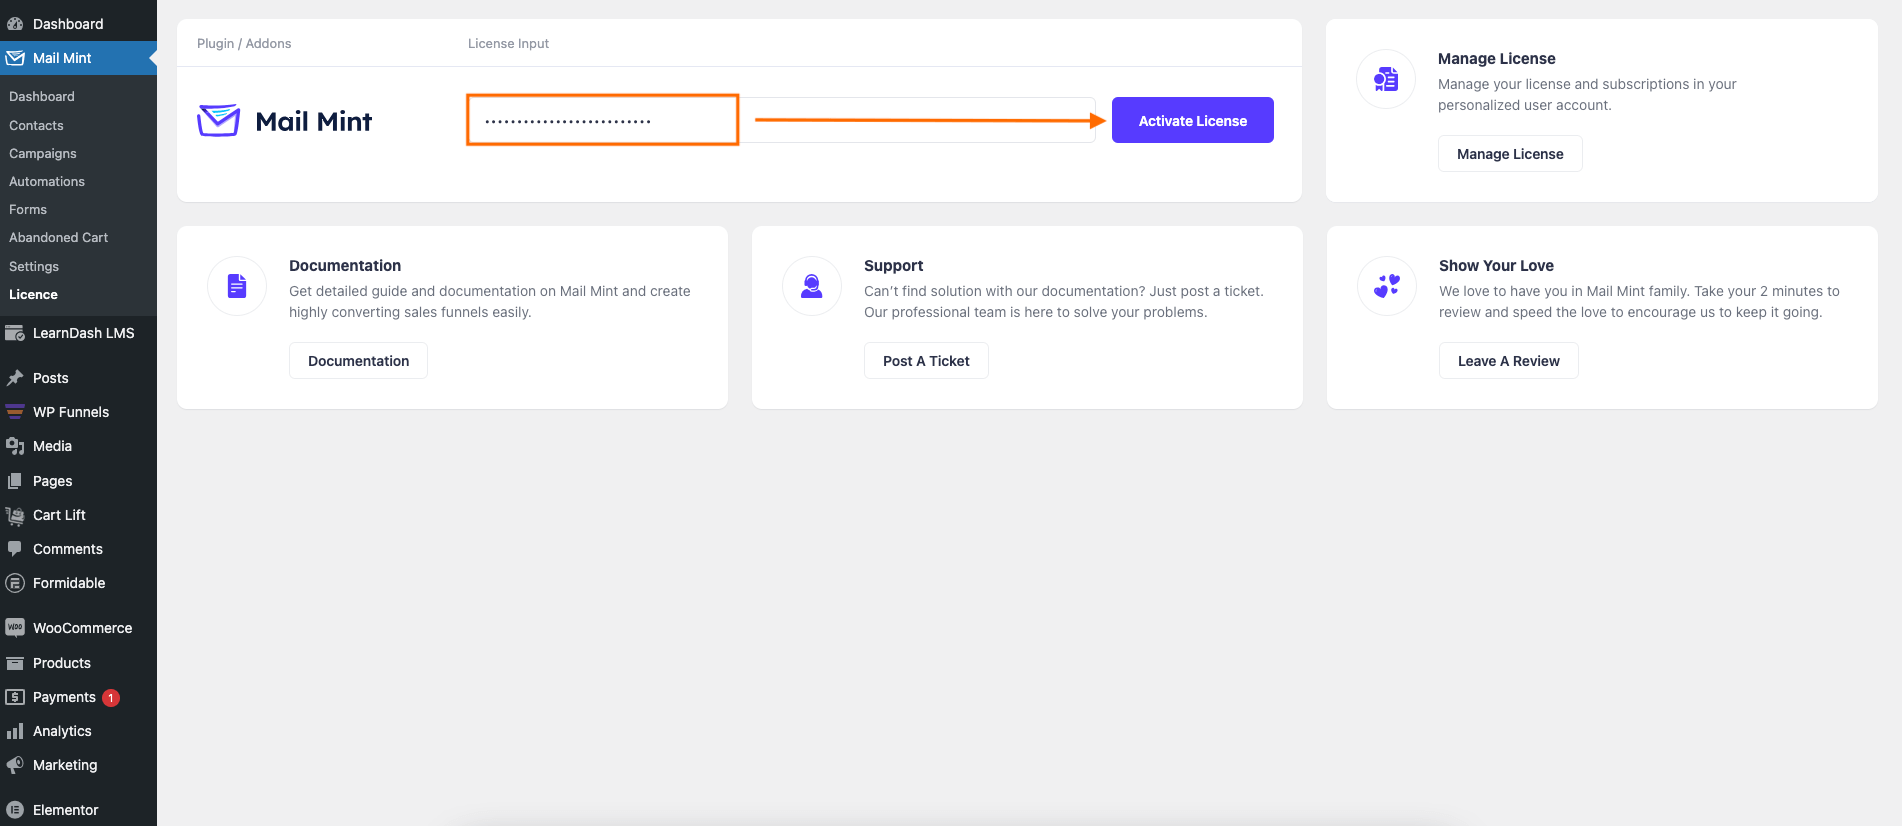Click the WooCommerce icon in sidebar
Image resolution: width=1902 pixels, height=826 pixels.
(x=15, y=628)
